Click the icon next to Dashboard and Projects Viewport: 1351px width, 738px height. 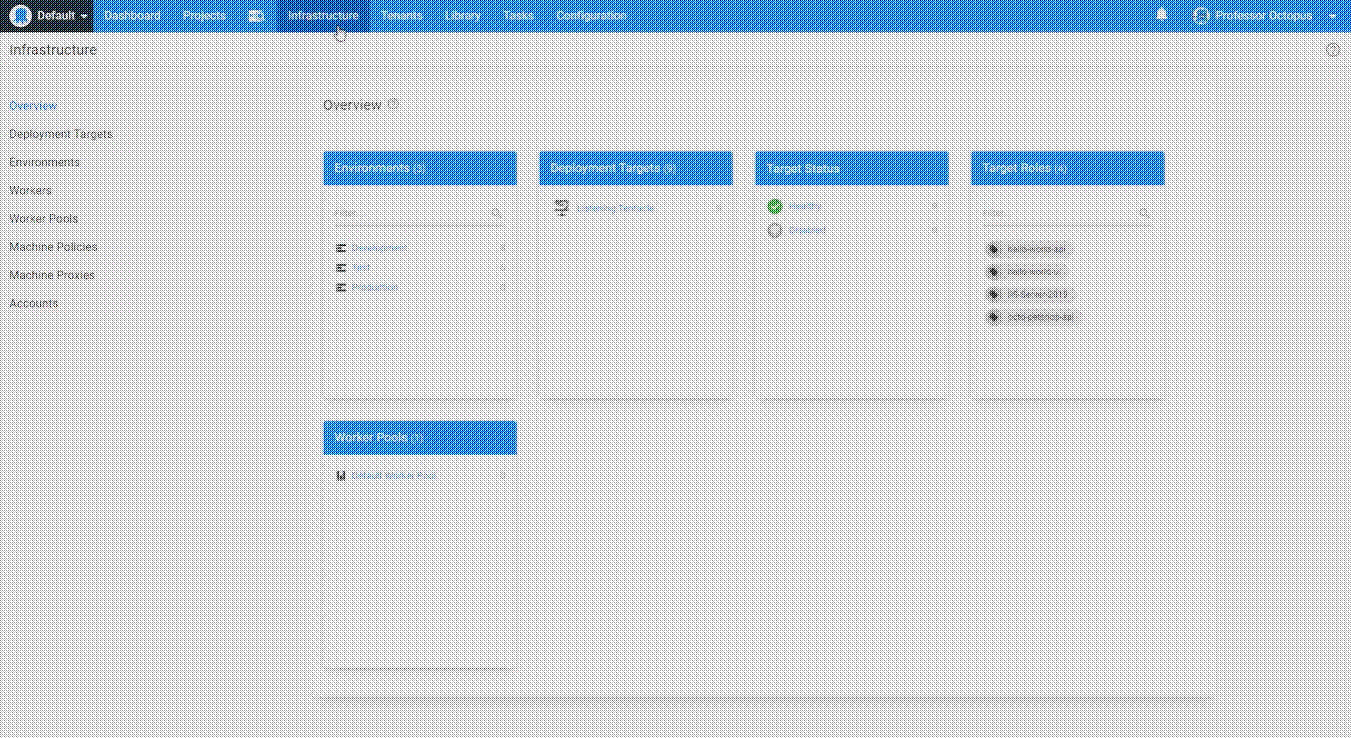pyautogui.click(x=256, y=16)
